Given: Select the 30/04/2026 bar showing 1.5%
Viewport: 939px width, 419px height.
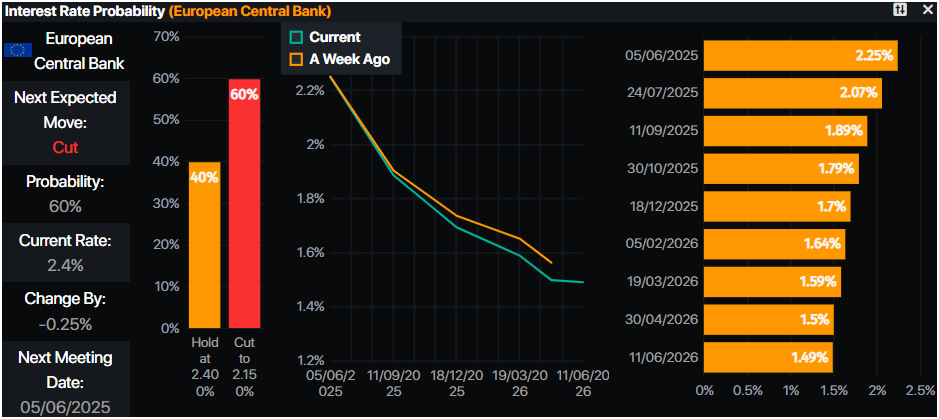Looking at the screenshot, I should (768, 319).
